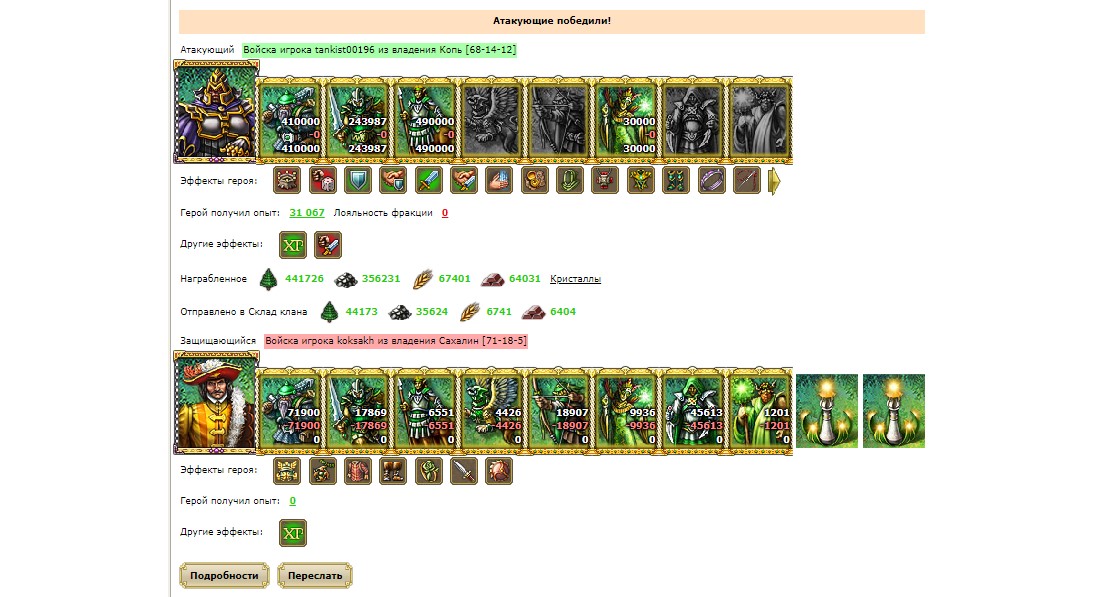
Task: Open the Кристаллы link
Action: tap(575, 279)
